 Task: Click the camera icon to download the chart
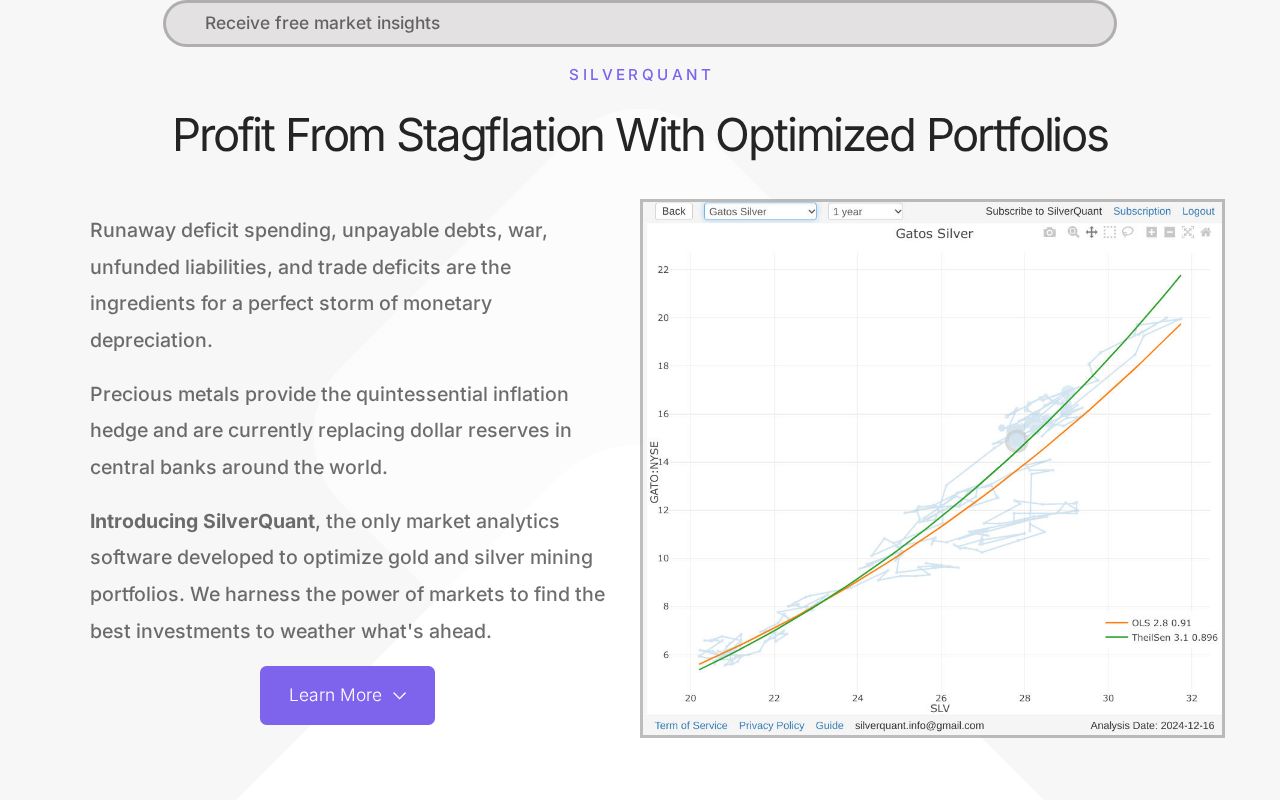click(1049, 232)
